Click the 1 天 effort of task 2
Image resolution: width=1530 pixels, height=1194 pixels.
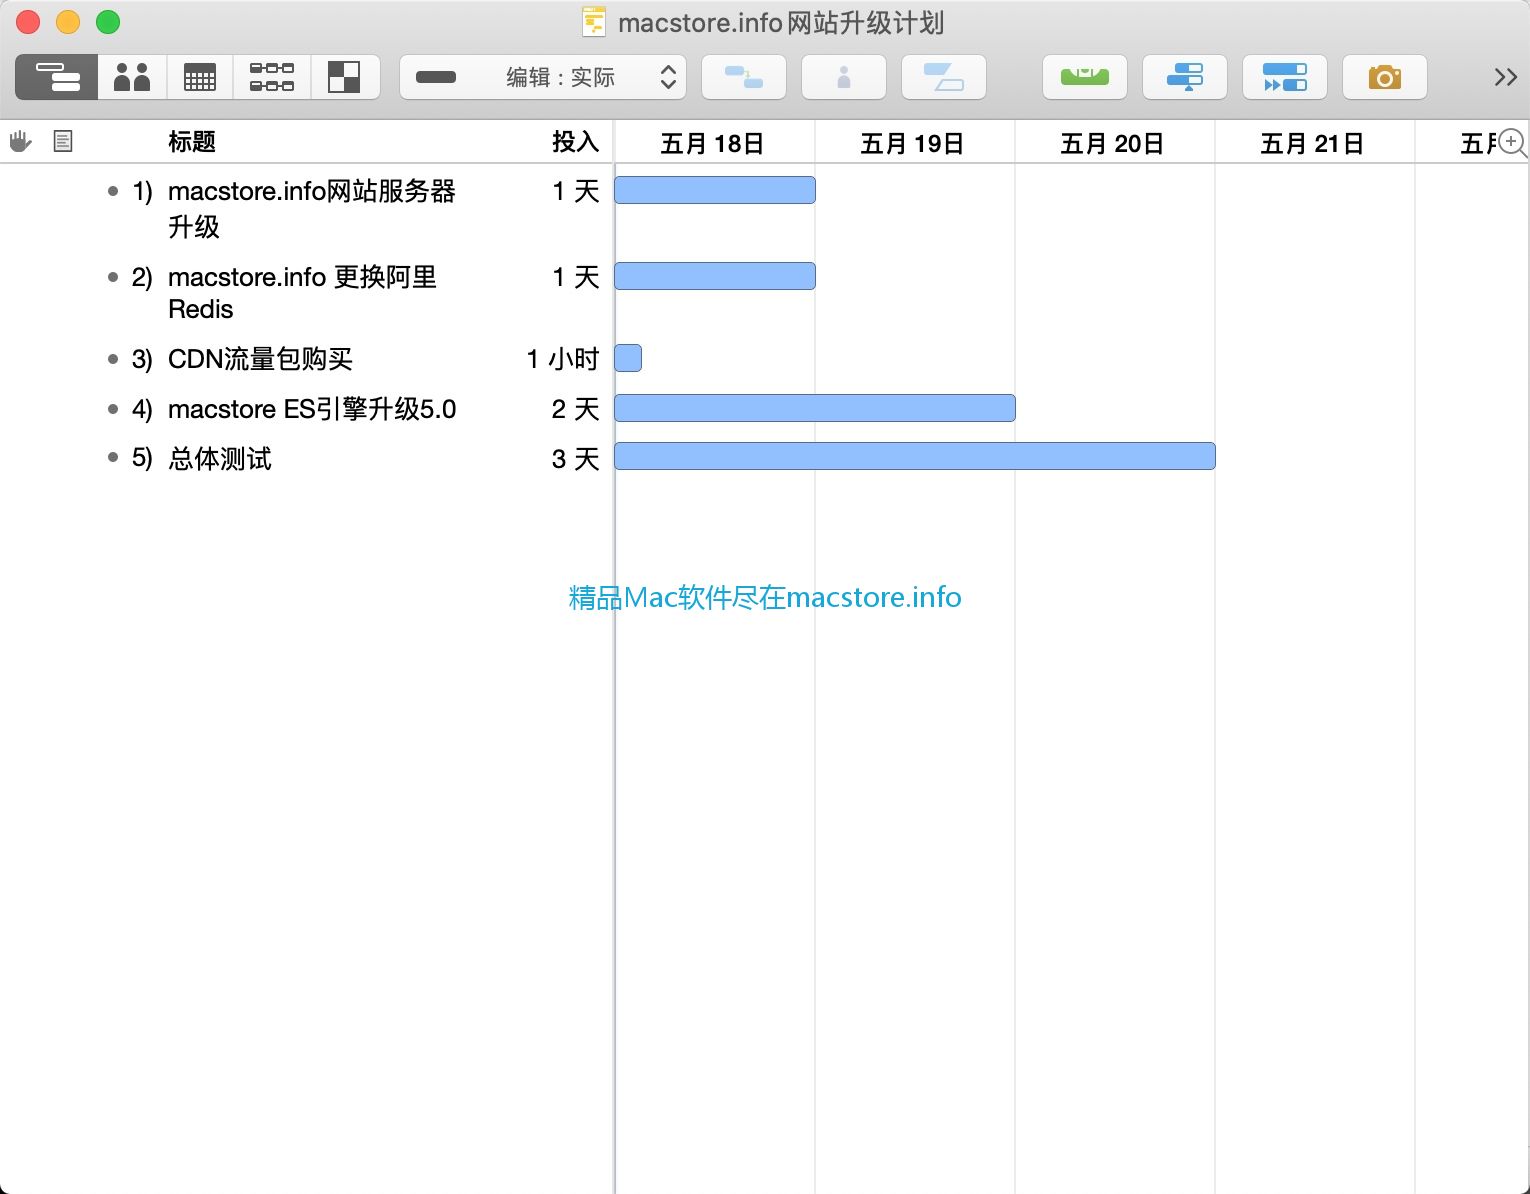[x=576, y=277]
